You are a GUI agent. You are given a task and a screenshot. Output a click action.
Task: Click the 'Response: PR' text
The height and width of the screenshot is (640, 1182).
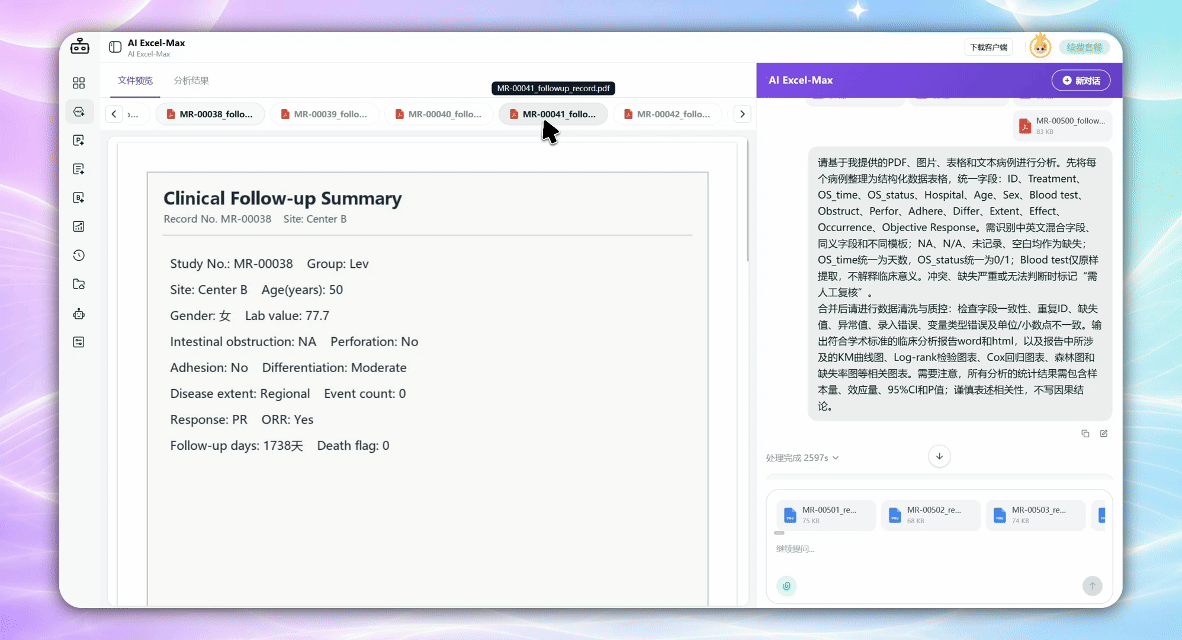pyautogui.click(x=209, y=420)
